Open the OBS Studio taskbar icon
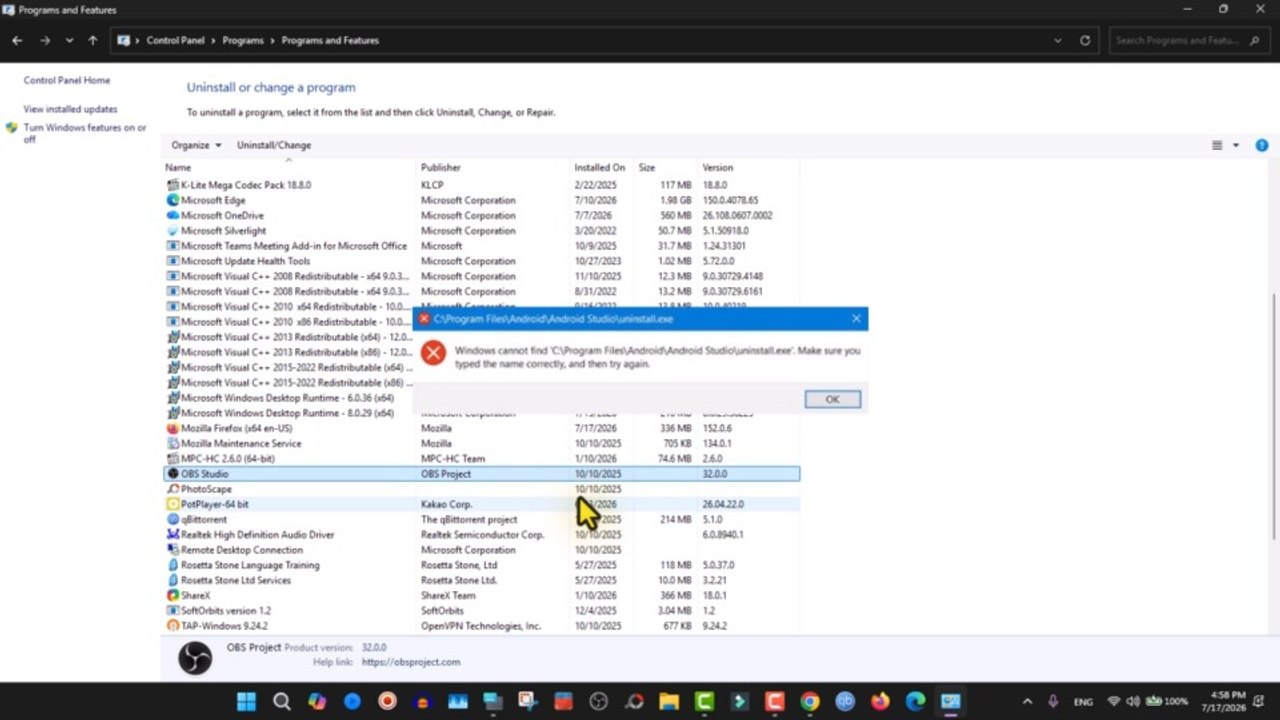 tap(599, 702)
